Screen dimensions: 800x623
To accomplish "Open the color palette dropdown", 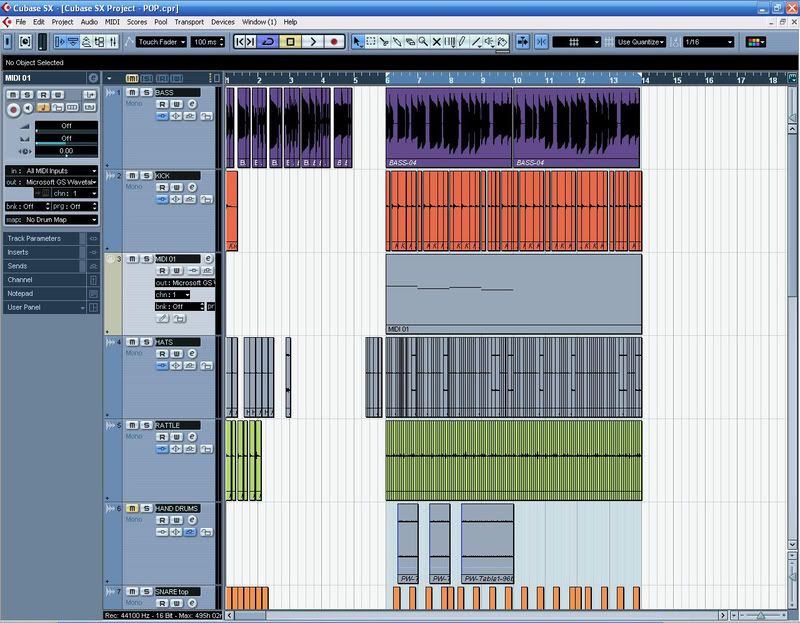I will [756, 42].
